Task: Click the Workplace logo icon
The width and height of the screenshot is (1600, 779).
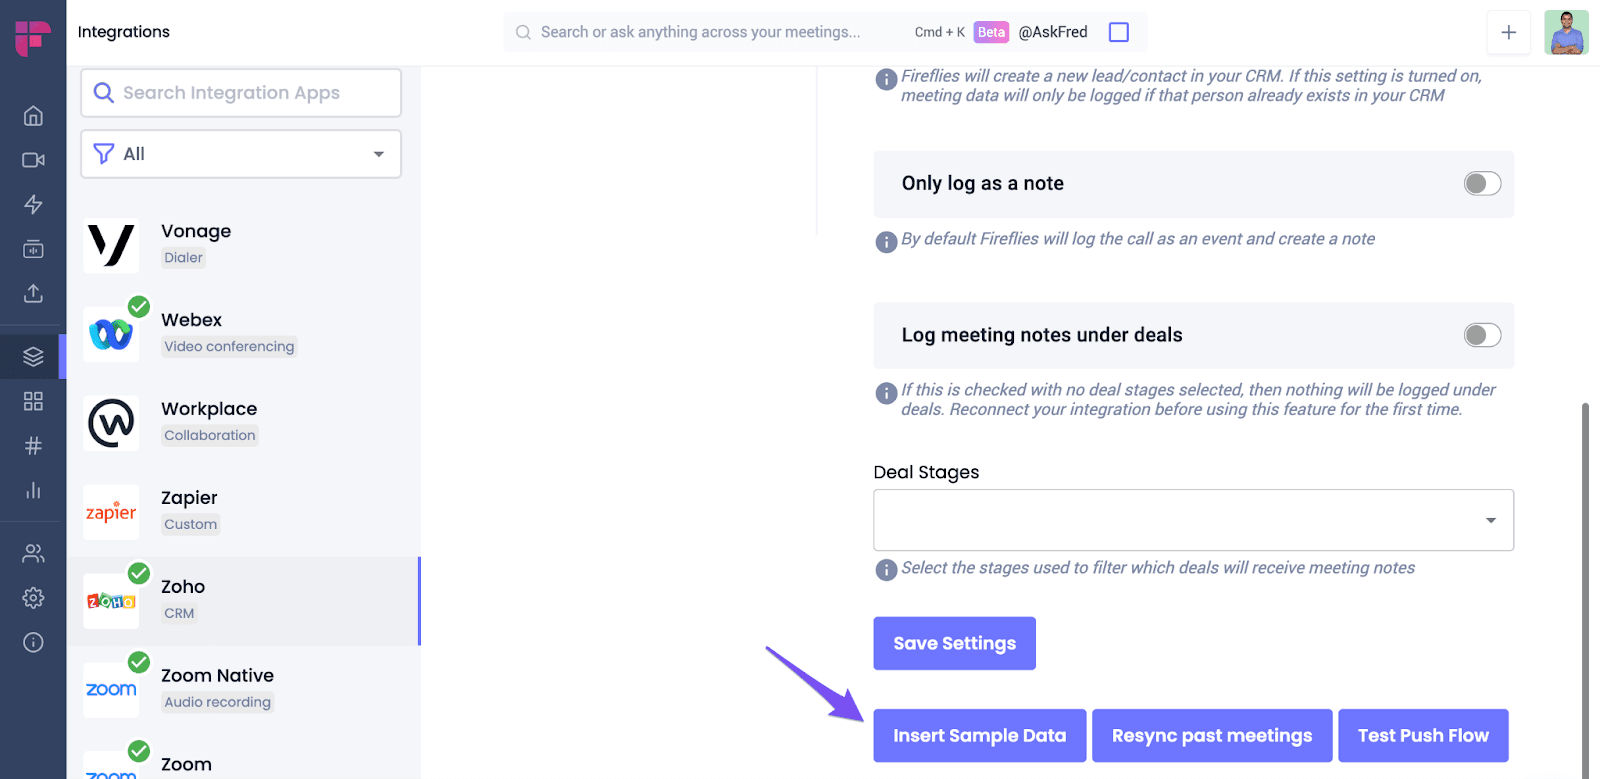Action: click(111, 423)
